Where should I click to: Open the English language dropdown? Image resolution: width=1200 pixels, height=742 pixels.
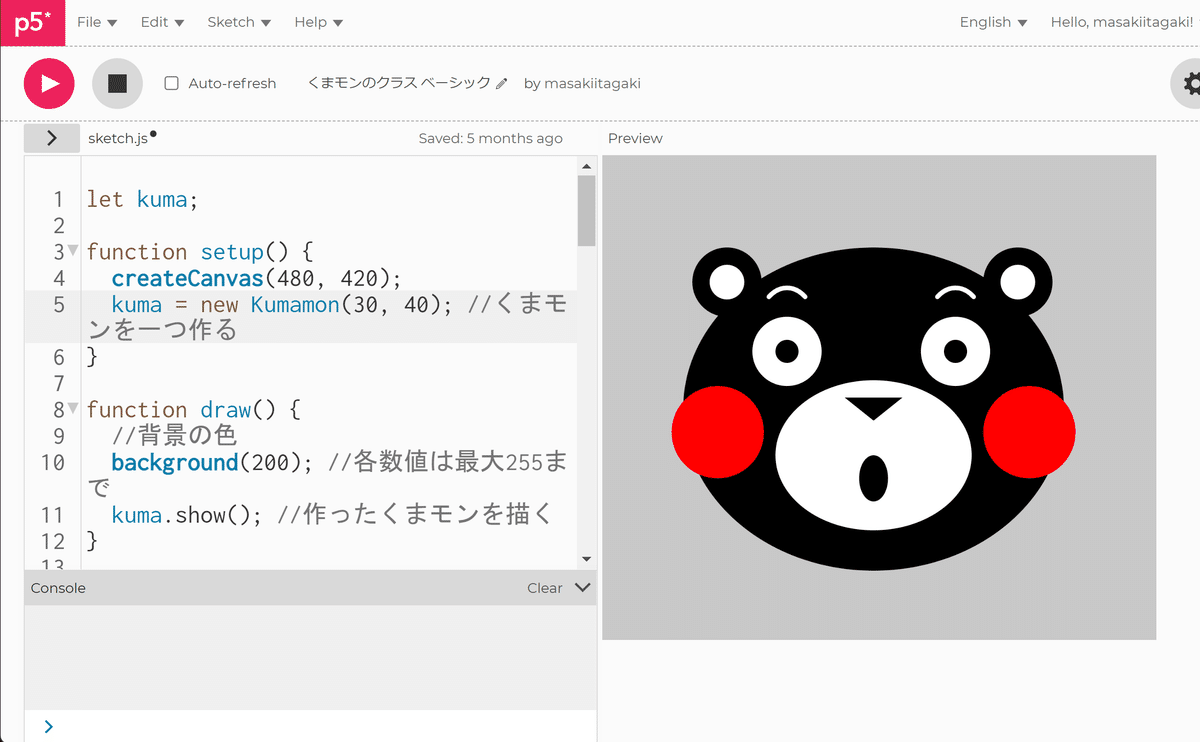tap(993, 22)
